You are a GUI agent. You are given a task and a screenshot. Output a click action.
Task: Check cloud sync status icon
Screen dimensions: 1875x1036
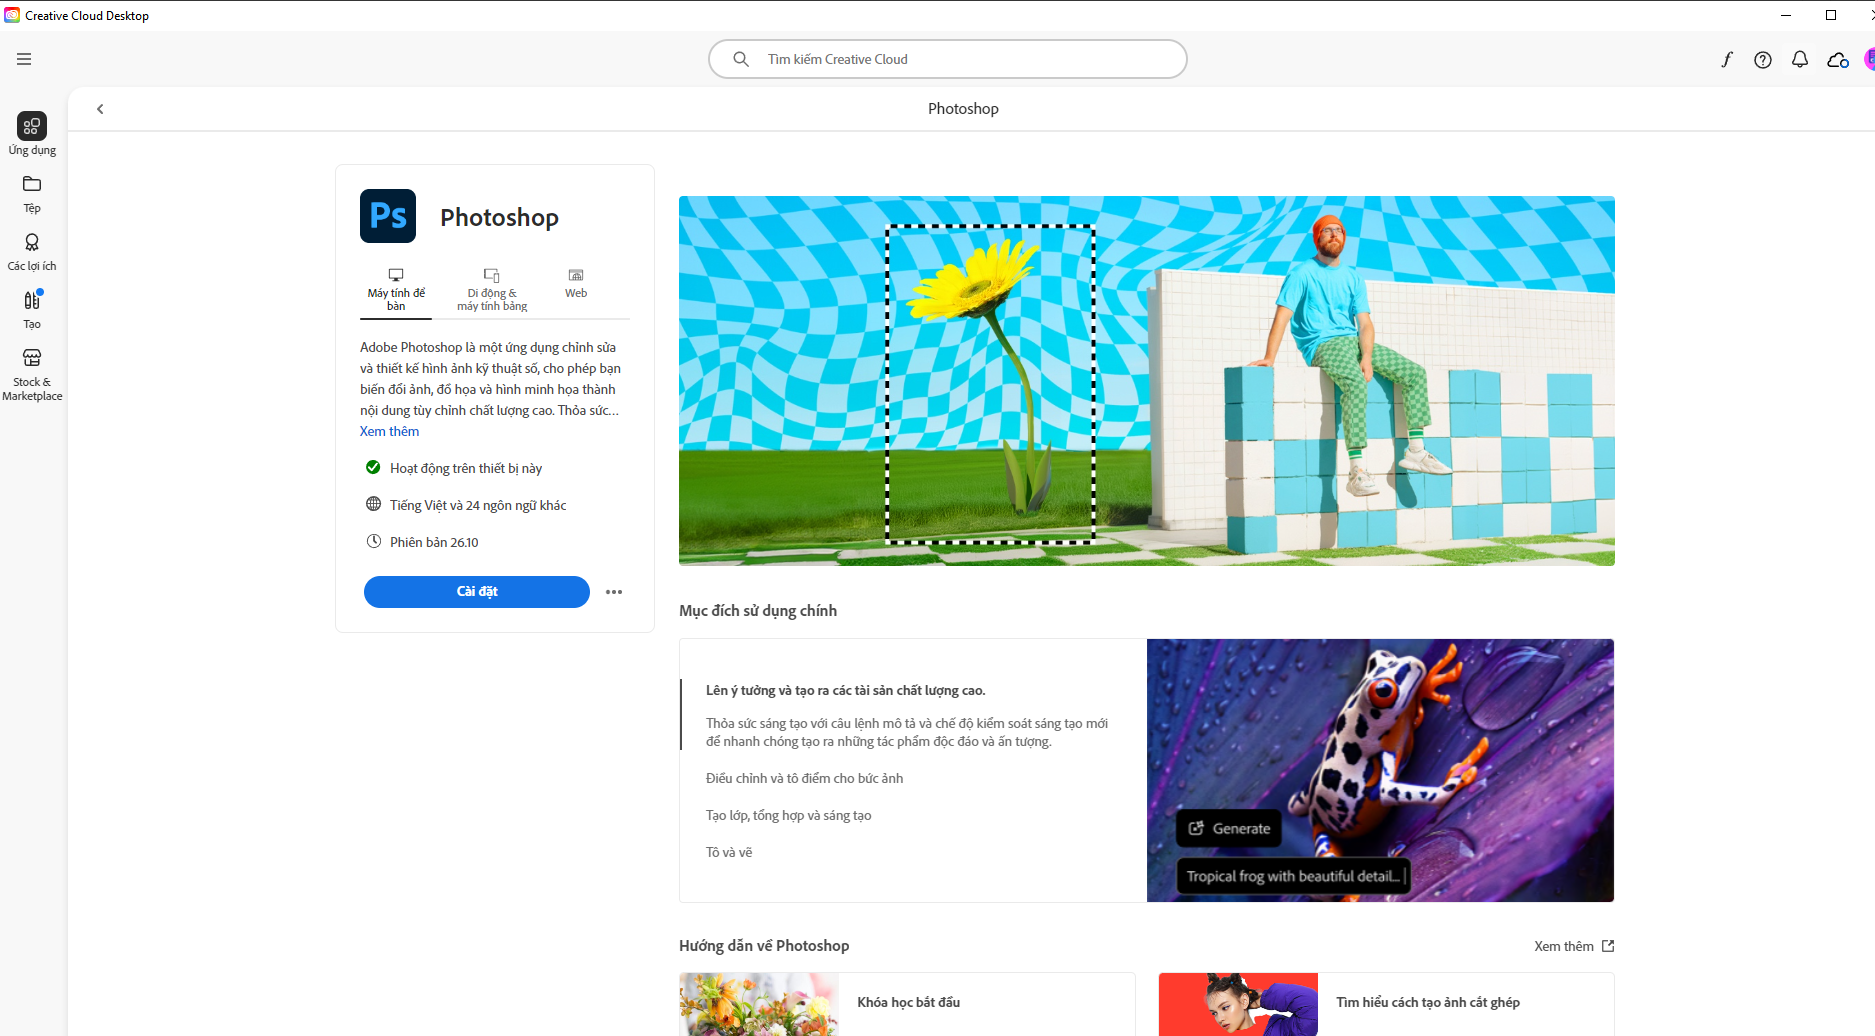pyautogui.click(x=1837, y=60)
